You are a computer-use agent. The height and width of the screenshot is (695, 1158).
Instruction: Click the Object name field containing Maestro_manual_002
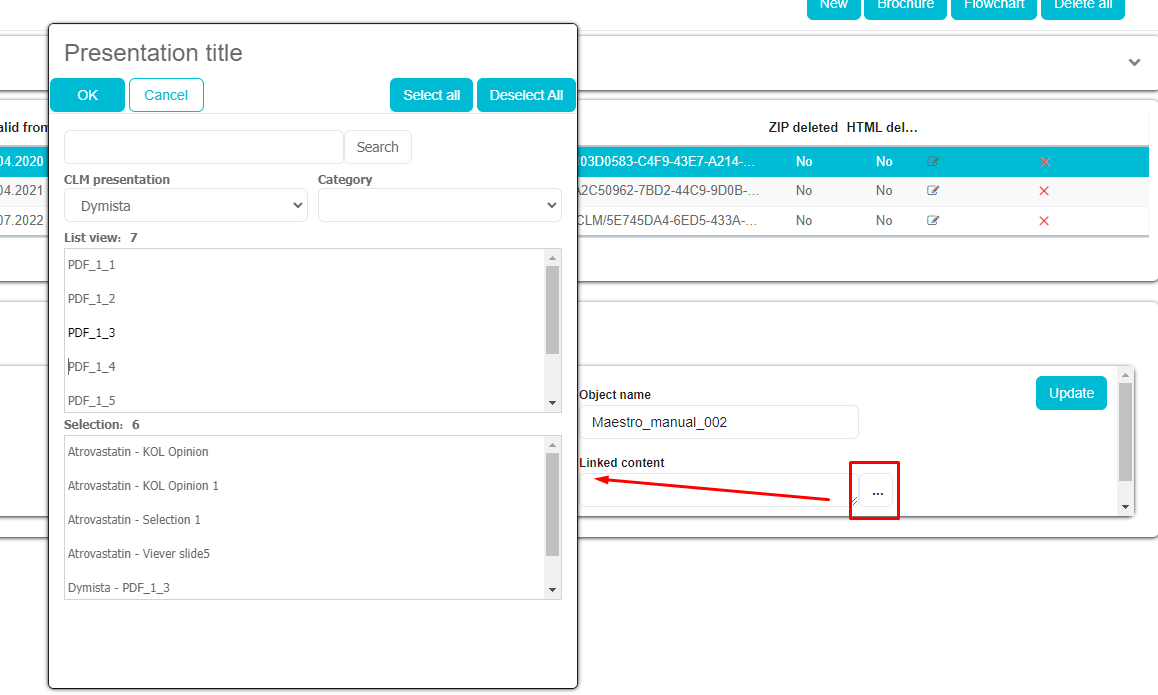718,422
